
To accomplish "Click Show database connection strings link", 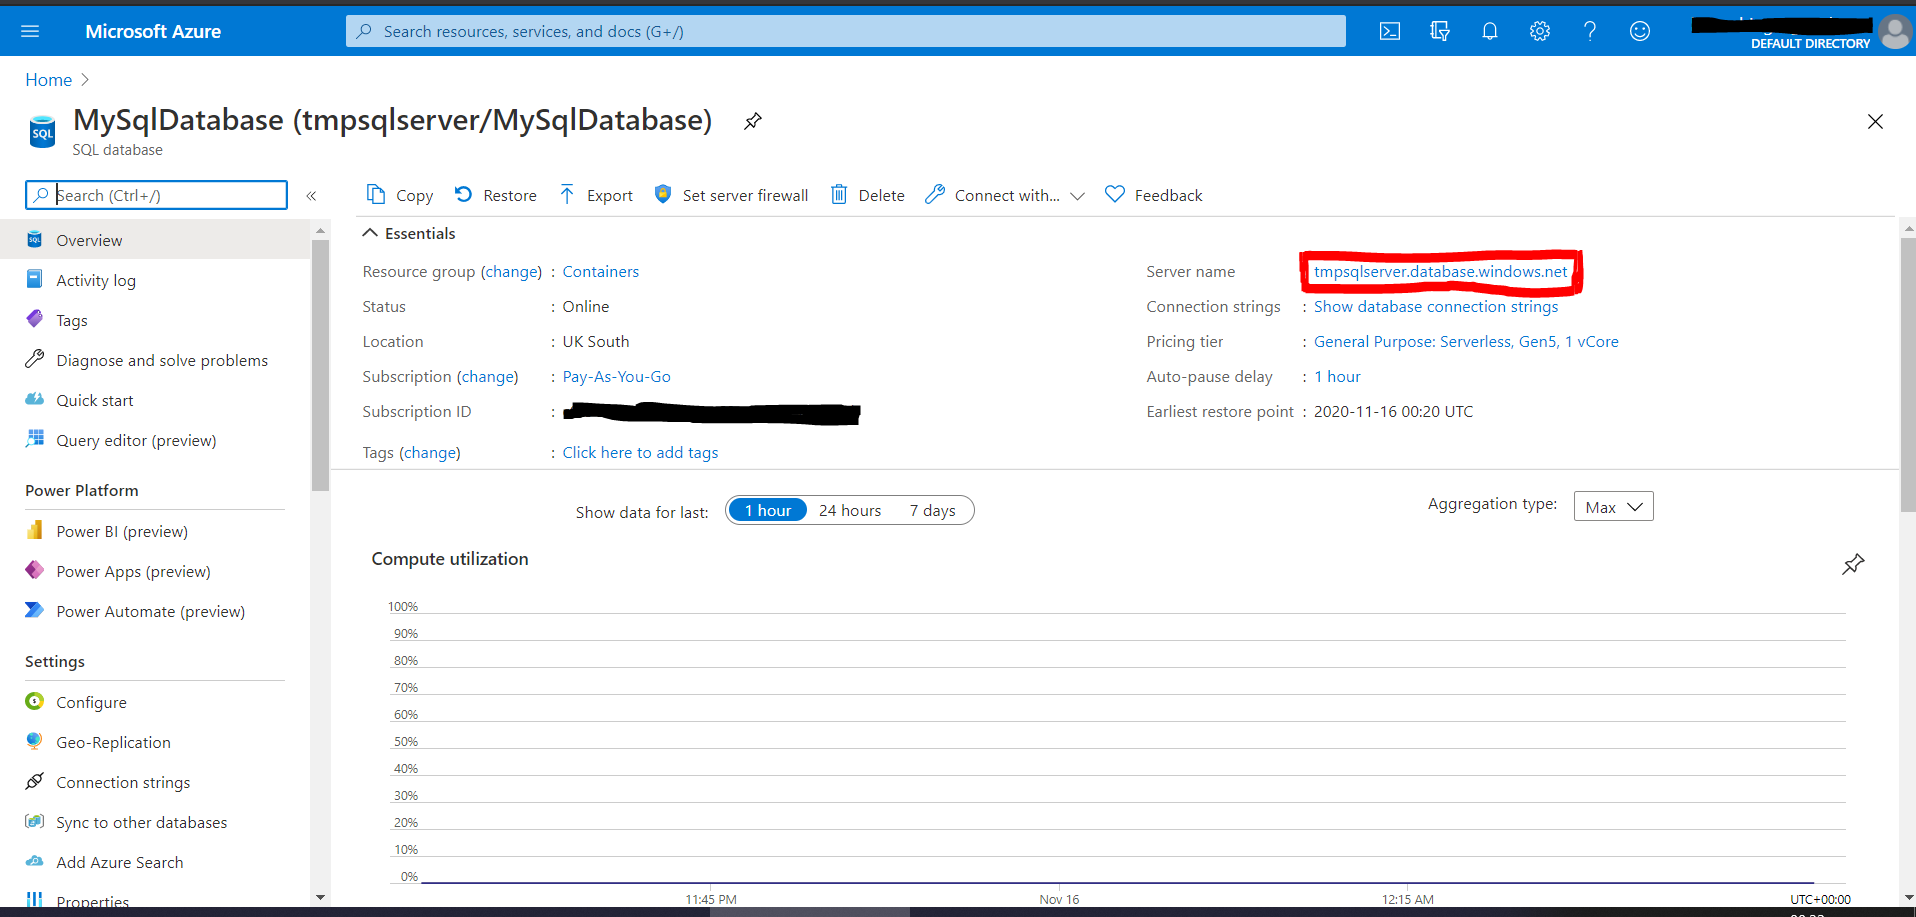I will (1435, 306).
